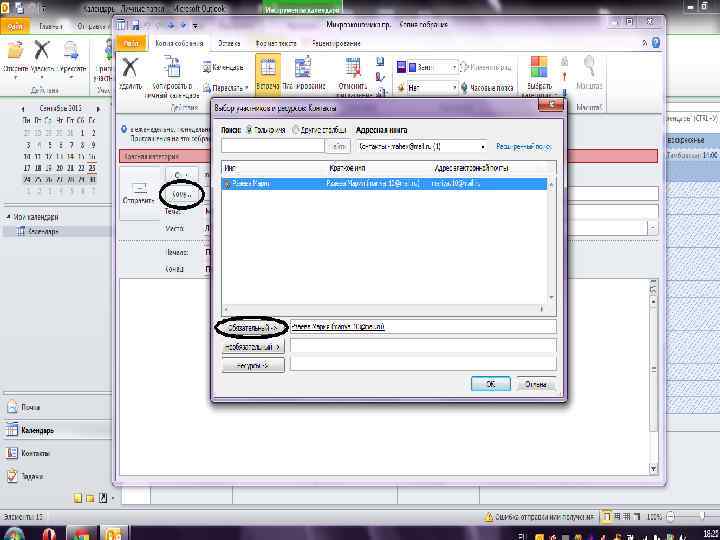This screenshot has height=540, width=720.
Task: Click the Resources input field
Action: coord(423,364)
